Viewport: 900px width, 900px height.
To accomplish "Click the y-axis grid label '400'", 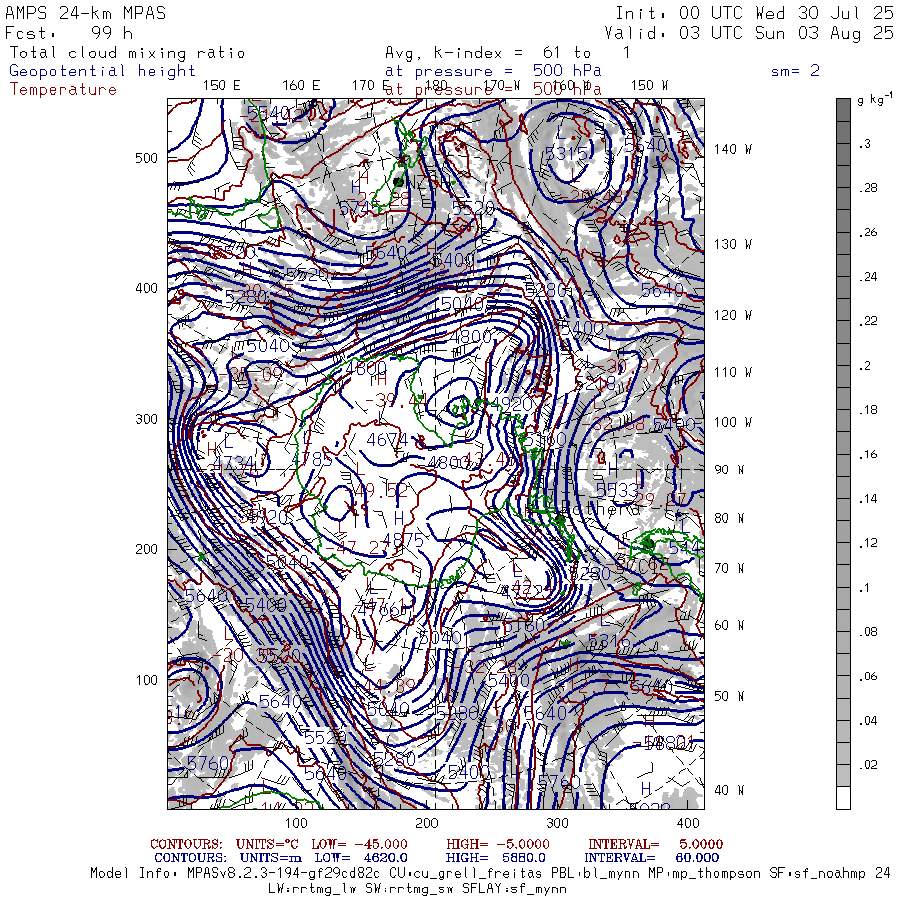I will point(146,288).
